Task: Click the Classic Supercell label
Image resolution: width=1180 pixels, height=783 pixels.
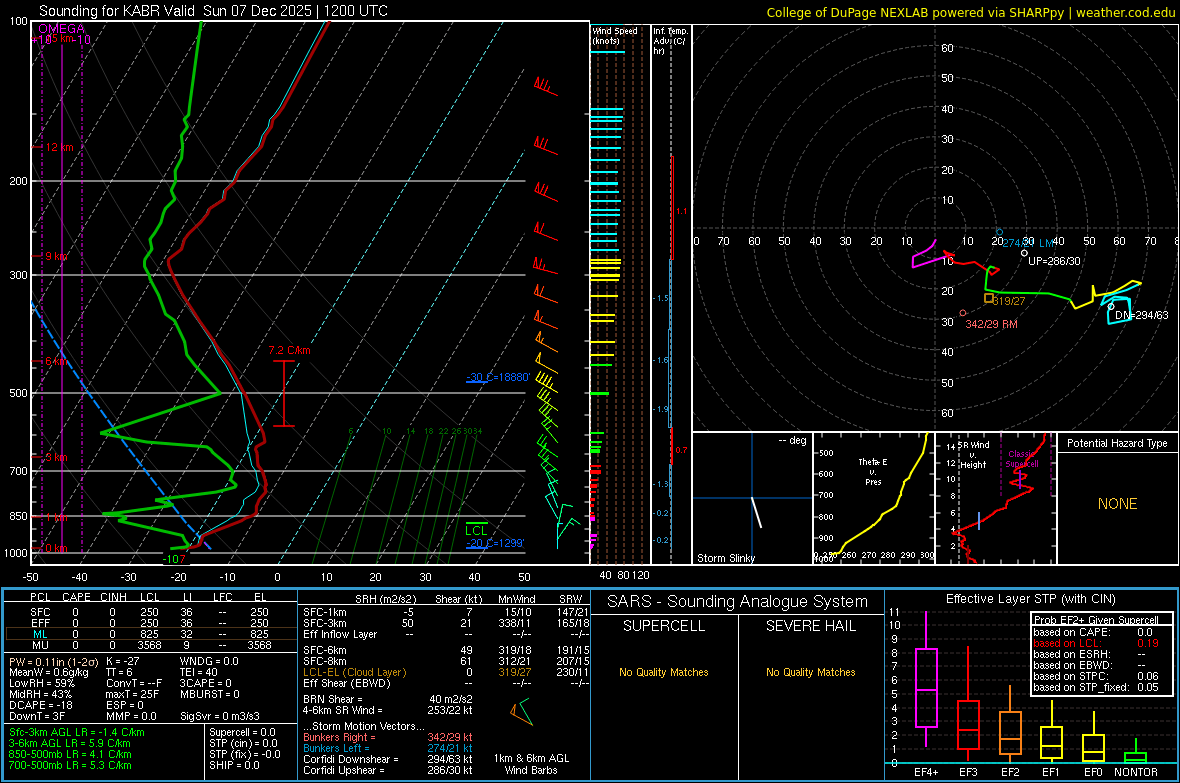Action: coord(1021,459)
